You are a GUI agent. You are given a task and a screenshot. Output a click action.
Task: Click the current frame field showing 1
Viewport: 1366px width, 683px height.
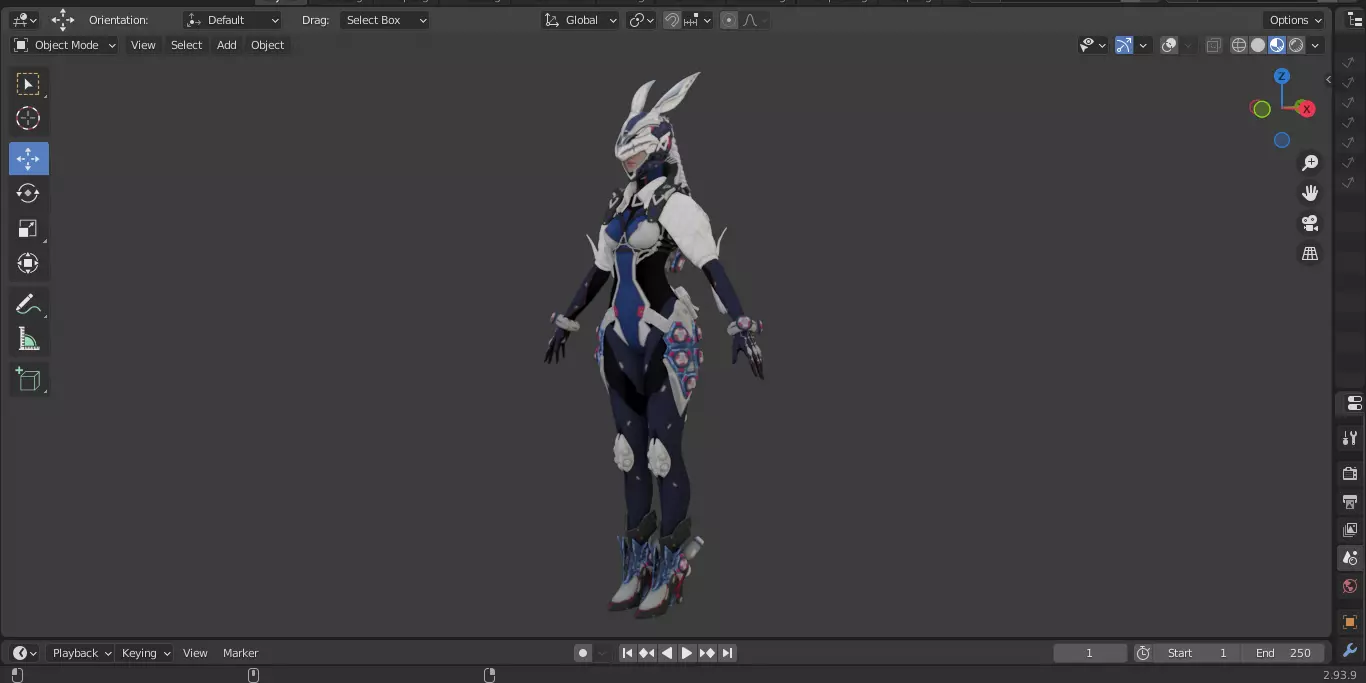[x=1090, y=653]
